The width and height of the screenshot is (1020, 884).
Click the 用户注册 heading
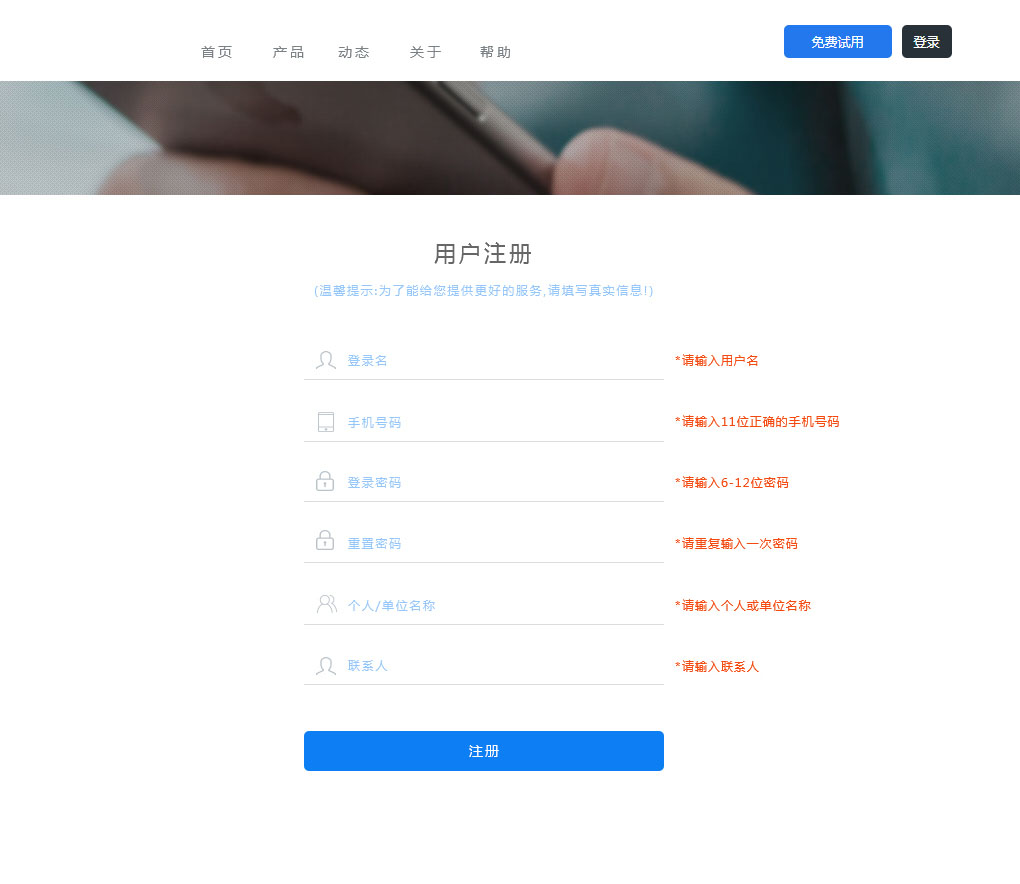tap(483, 254)
